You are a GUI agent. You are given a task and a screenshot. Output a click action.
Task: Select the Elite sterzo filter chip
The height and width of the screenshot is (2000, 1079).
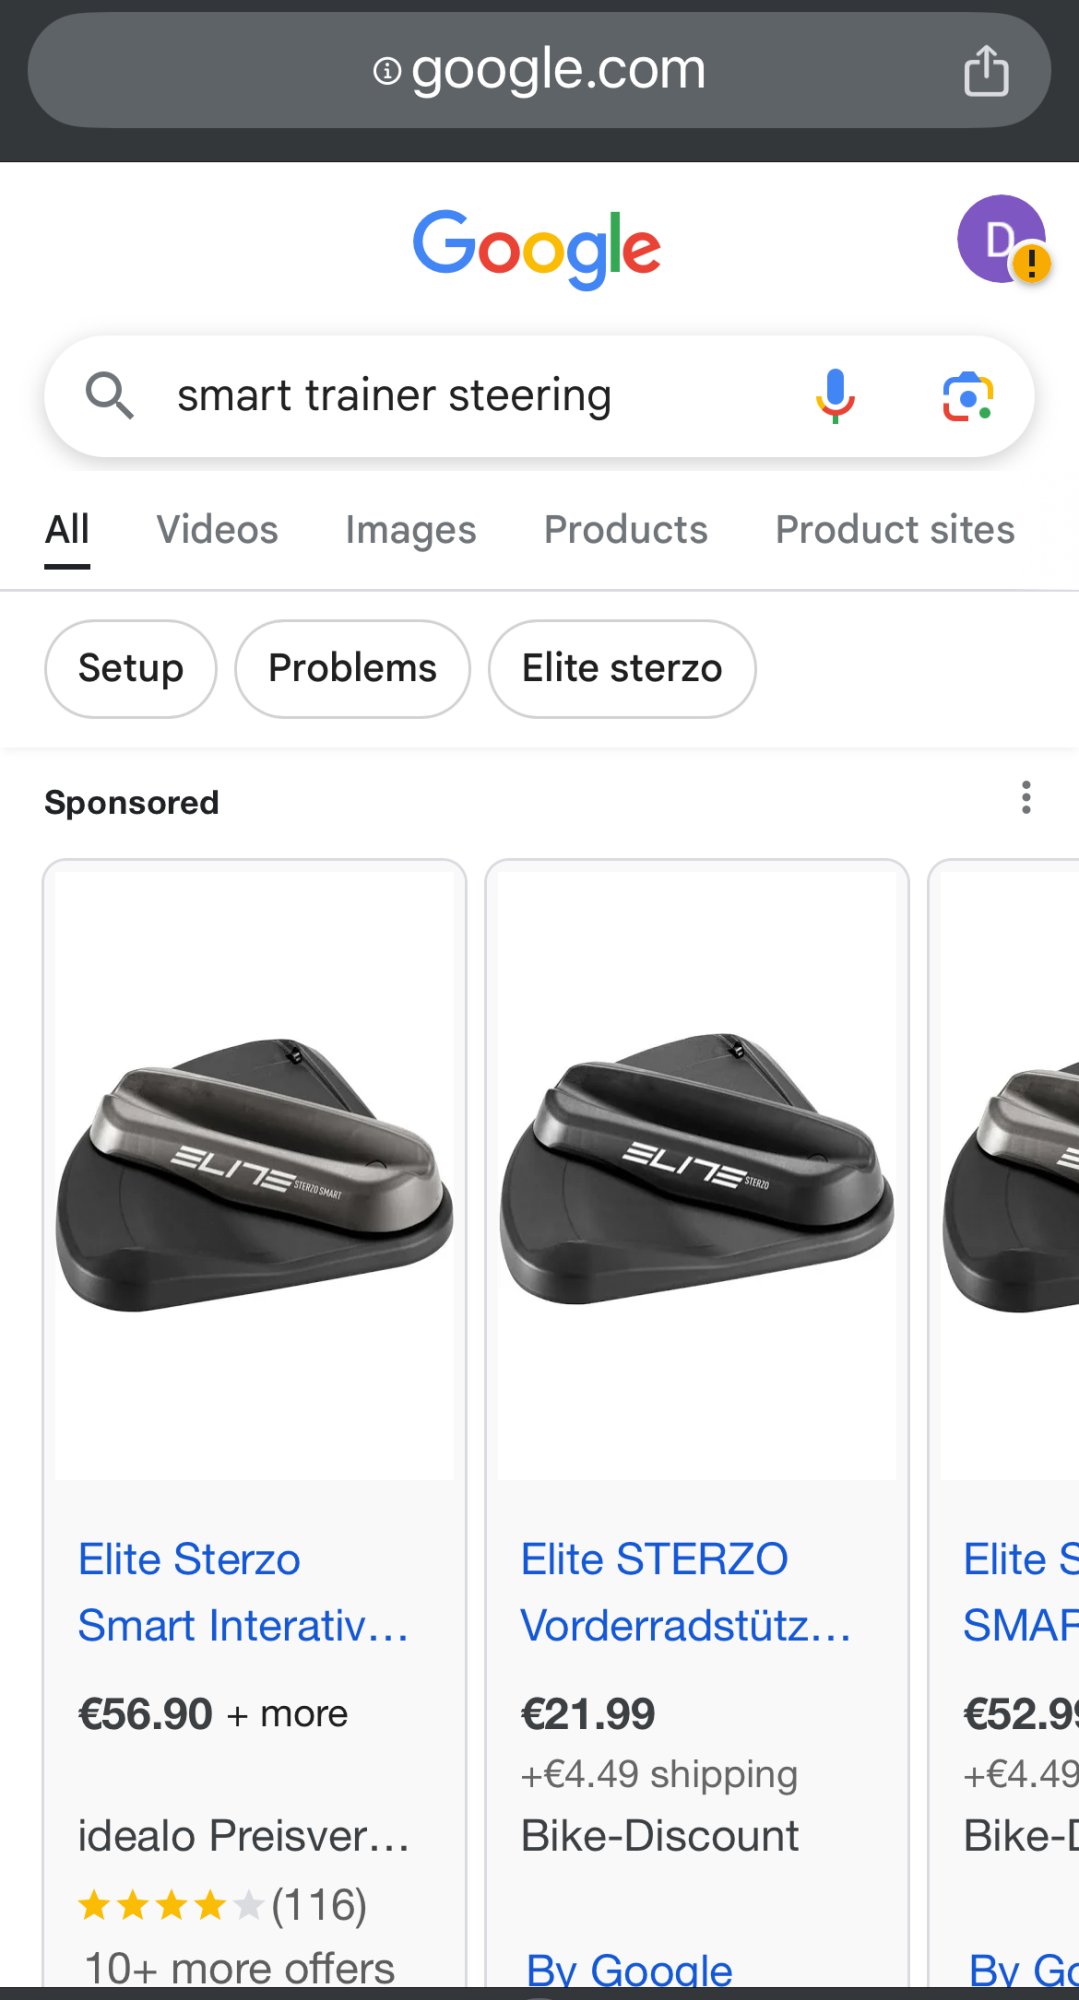621,668
